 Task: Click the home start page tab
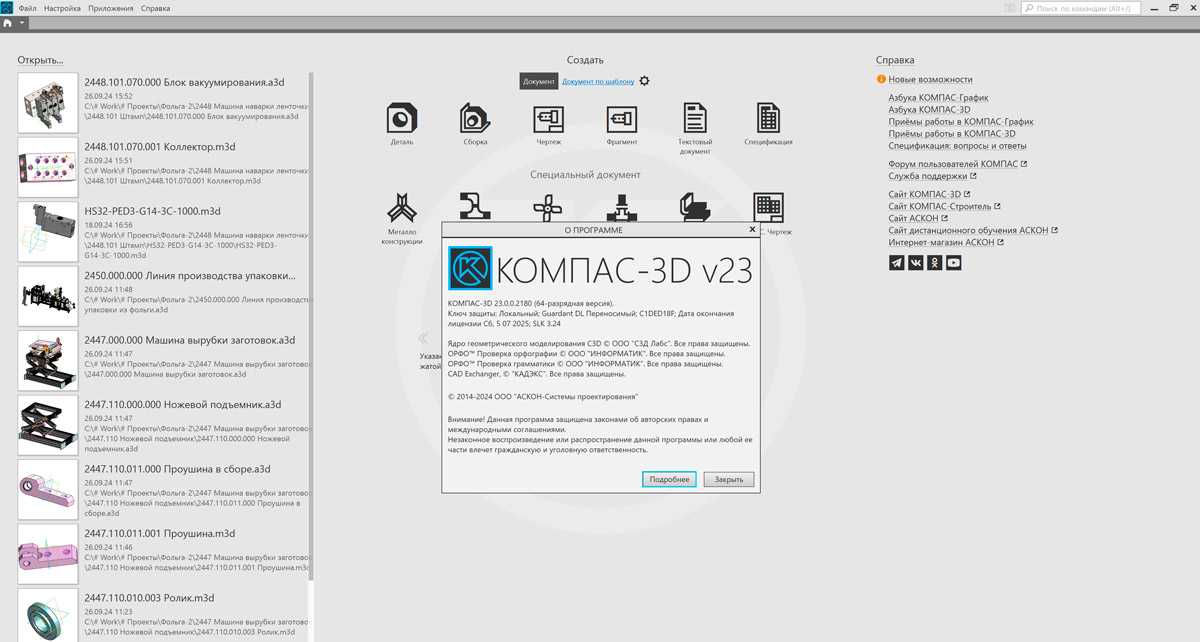click(8, 22)
